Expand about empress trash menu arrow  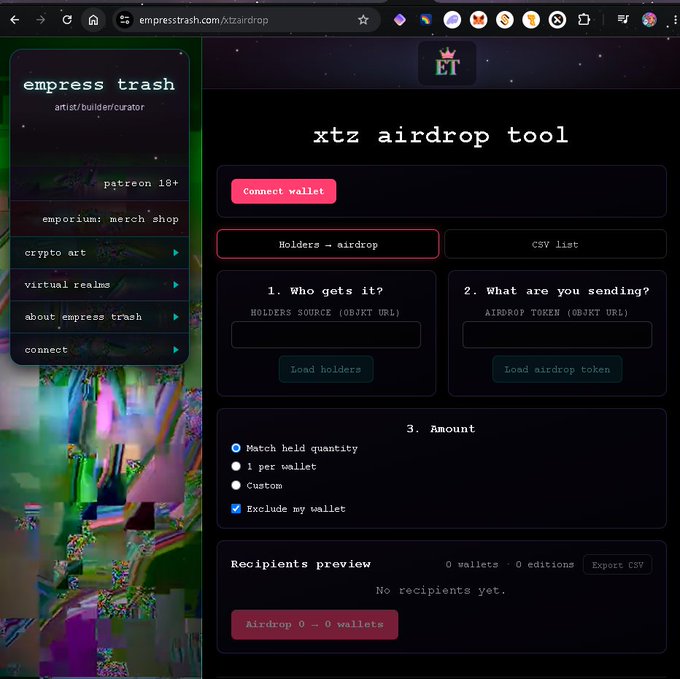point(176,317)
